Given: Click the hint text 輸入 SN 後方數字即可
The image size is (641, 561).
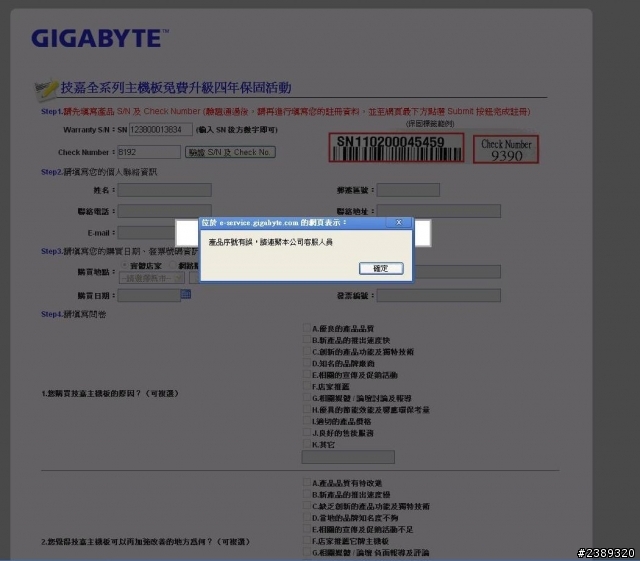Looking at the screenshot, I should tap(237, 130).
